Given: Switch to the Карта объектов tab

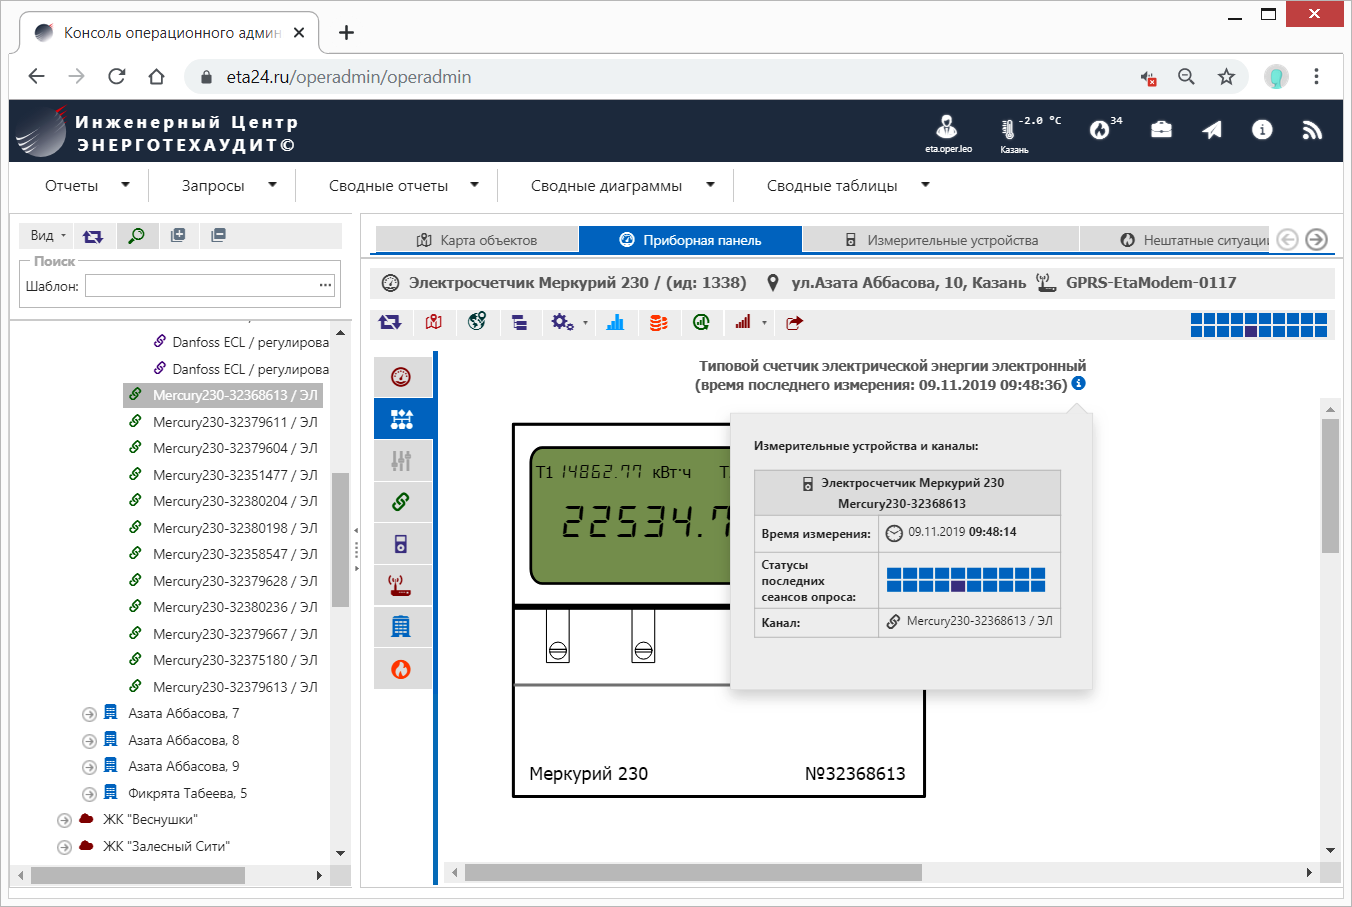Looking at the screenshot, I should (x=477, y=240).
